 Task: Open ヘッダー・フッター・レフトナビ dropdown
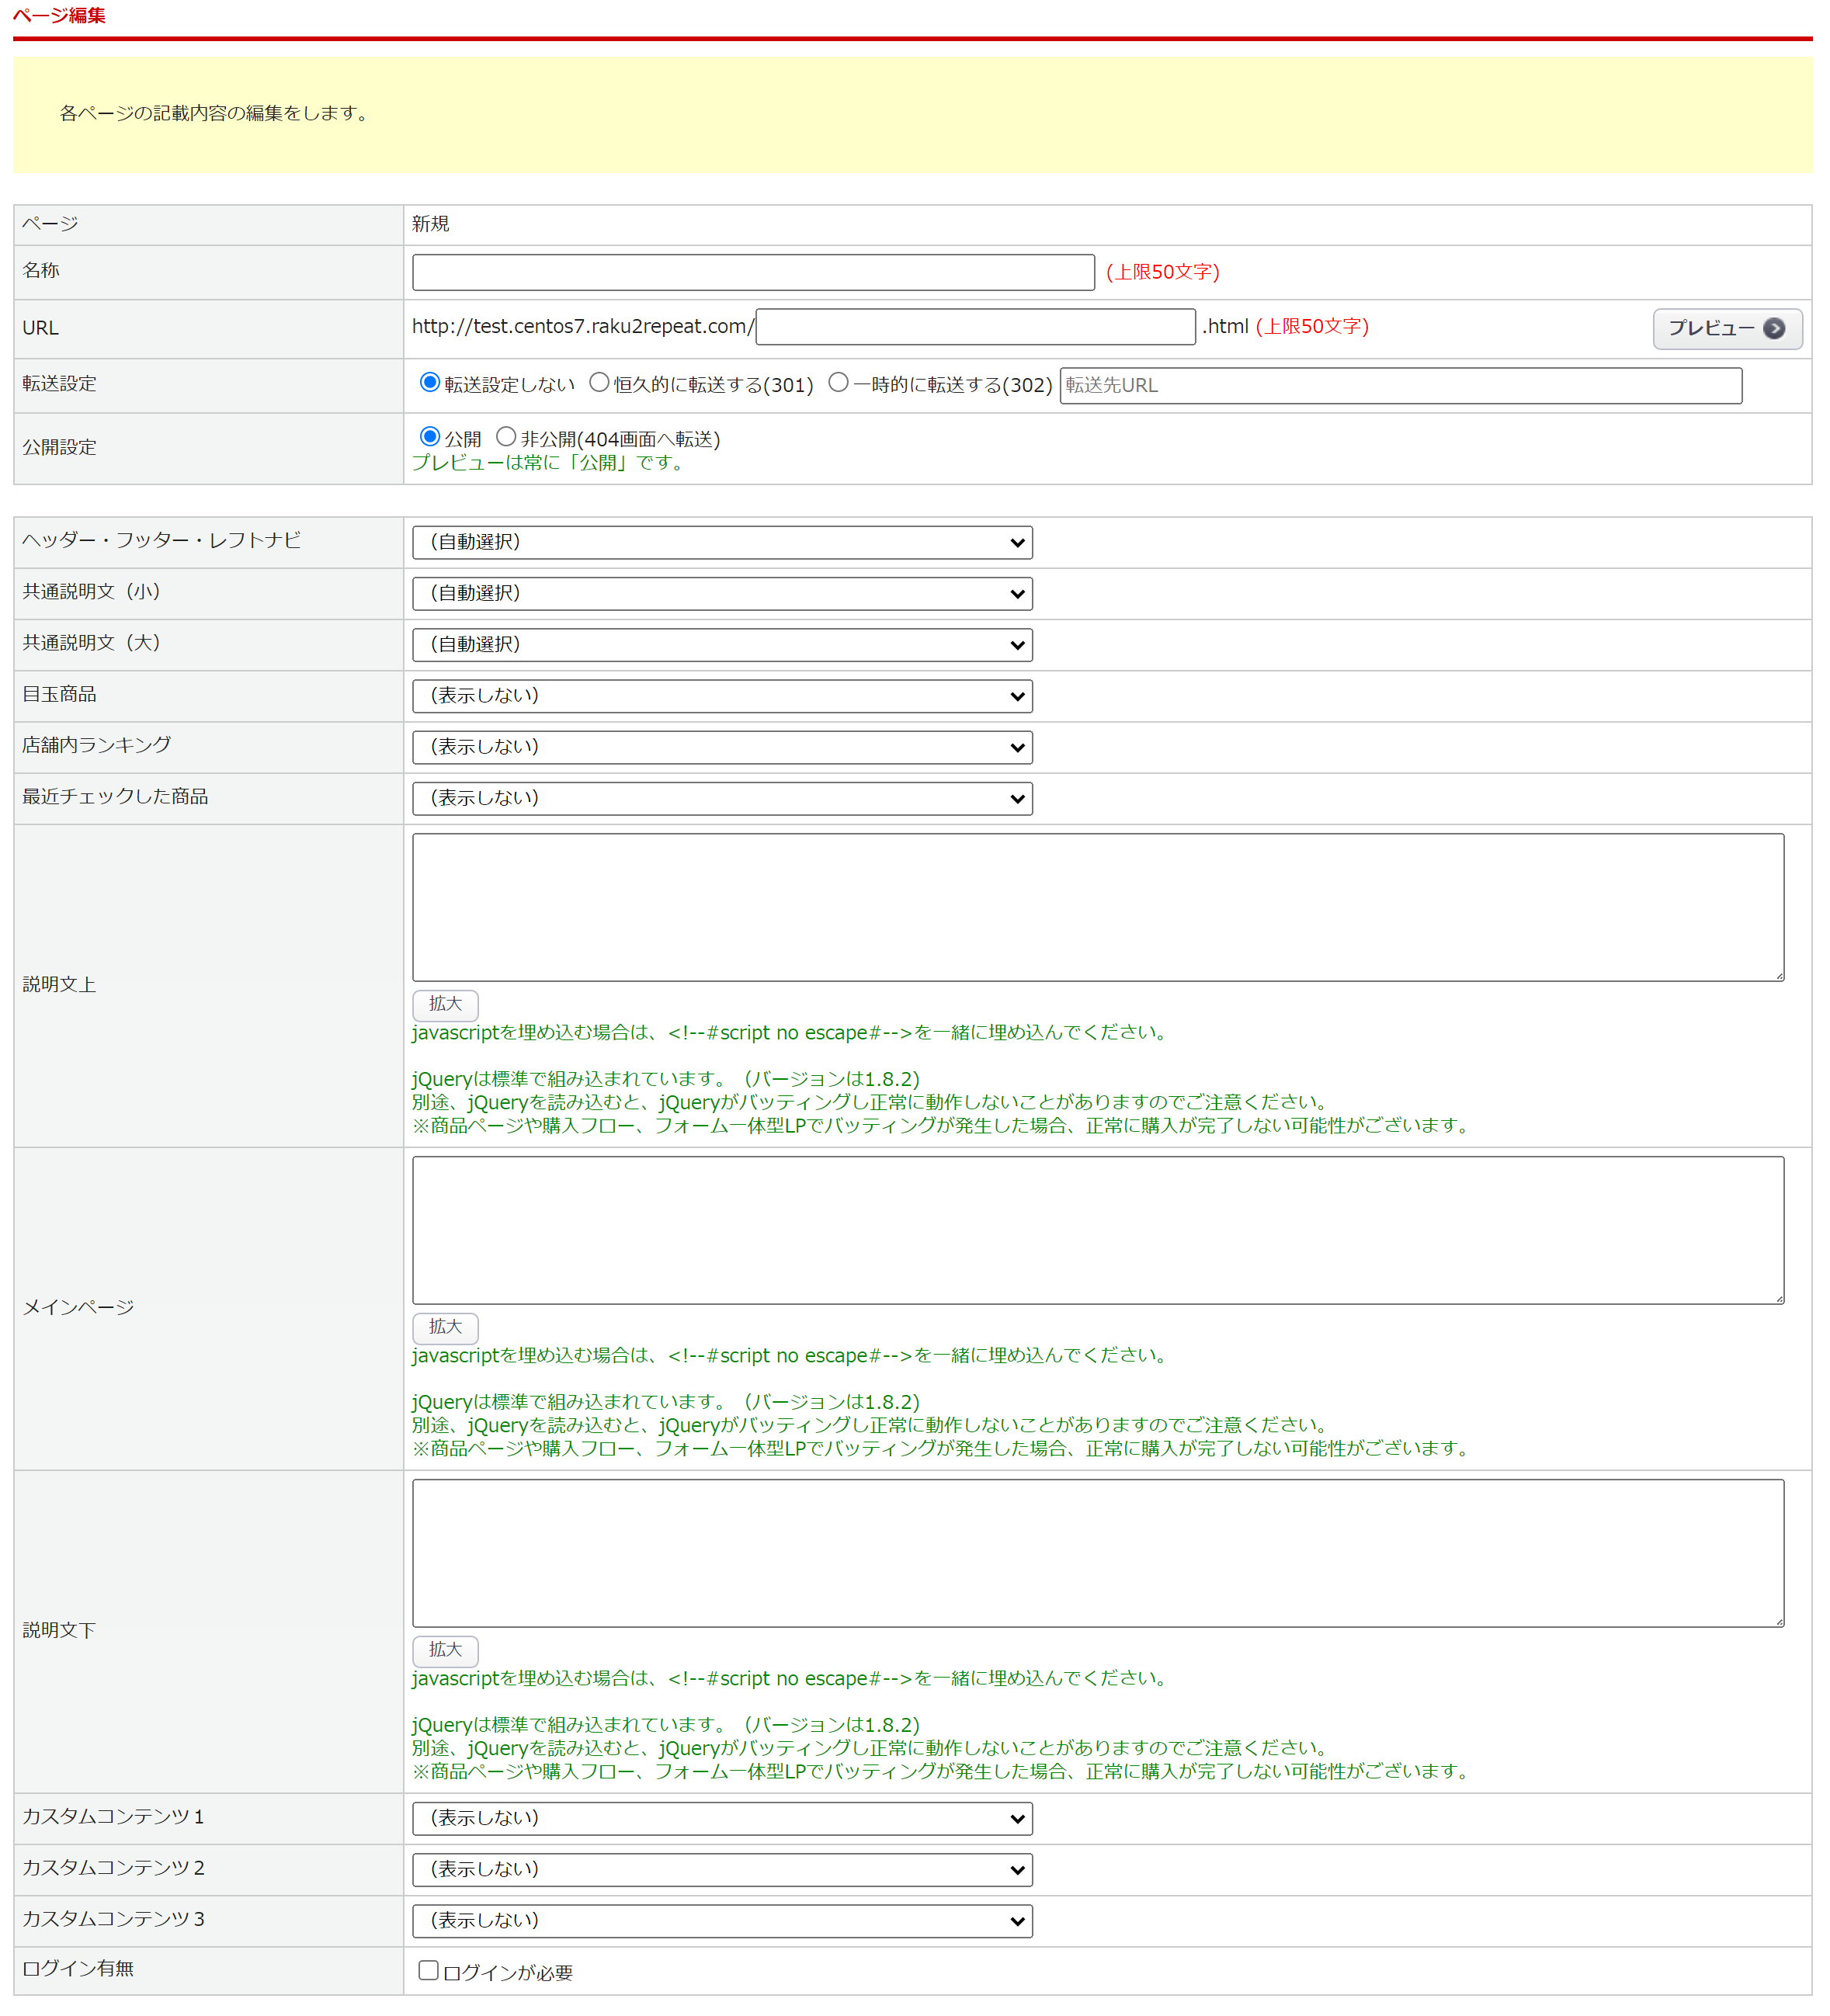(x=722, y=543)
